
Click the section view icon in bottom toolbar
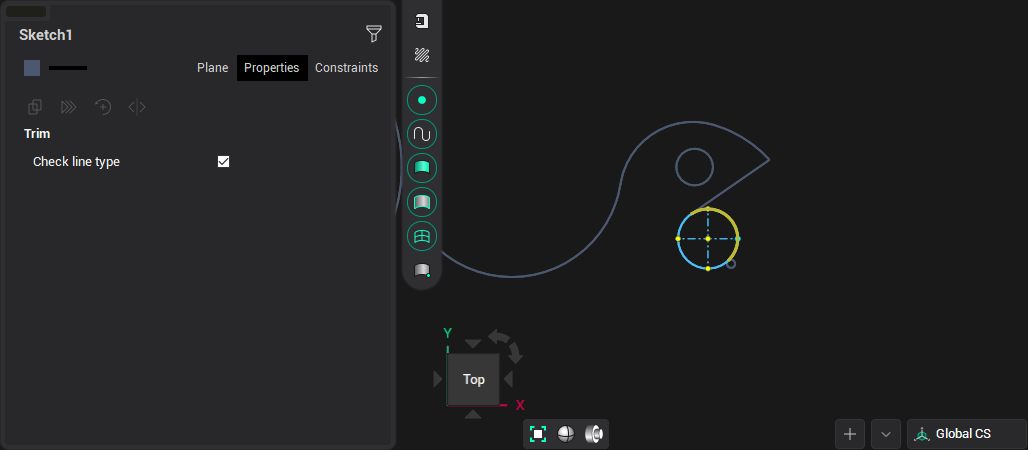coord(594,434)
